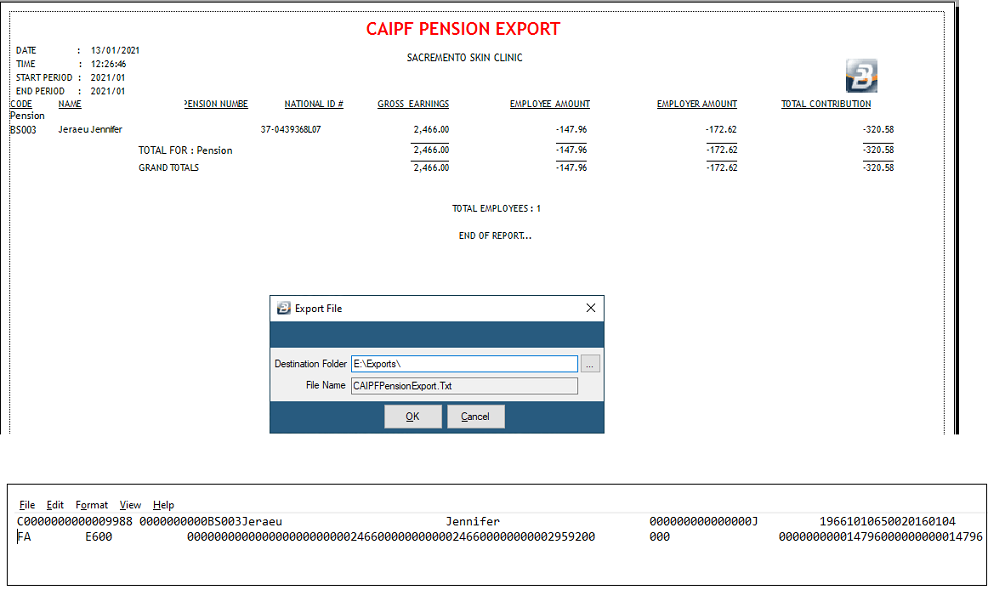This screenshot has width=988, height=590.
Task: Click END OF REPORT text
Action: pos(495,236)
